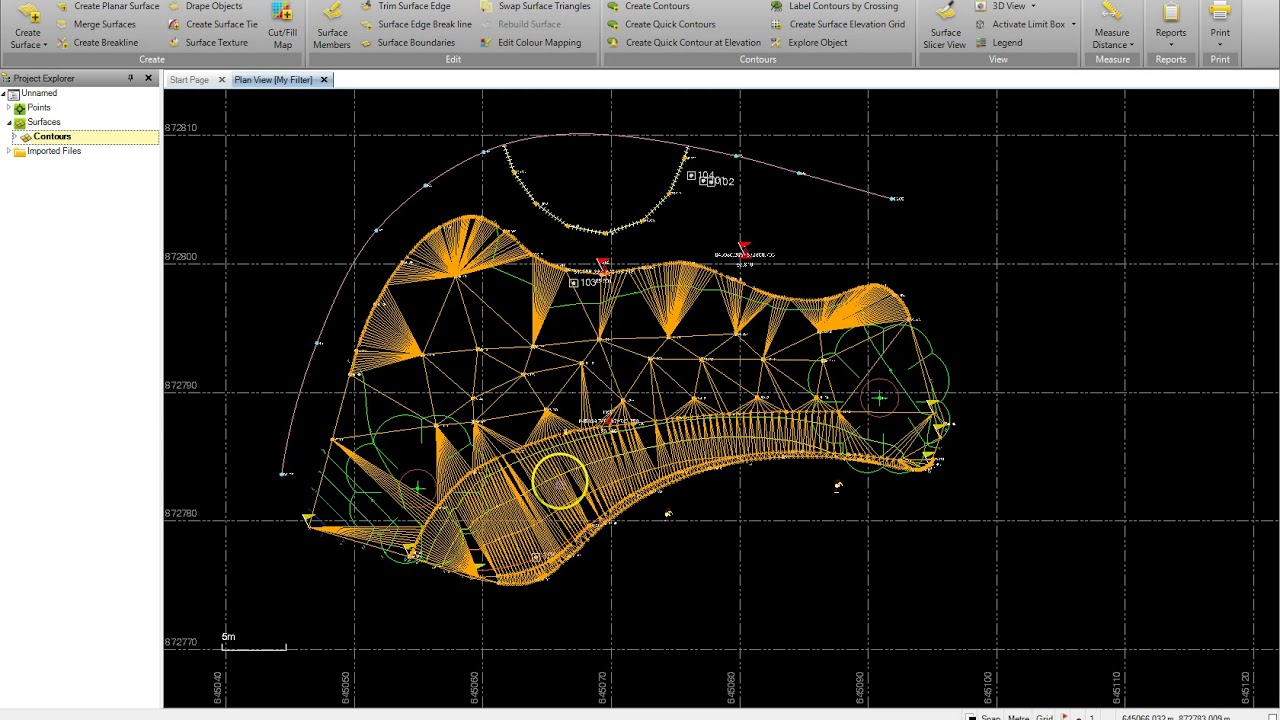Expand the Unnamed project tree node

coord(4,93)
